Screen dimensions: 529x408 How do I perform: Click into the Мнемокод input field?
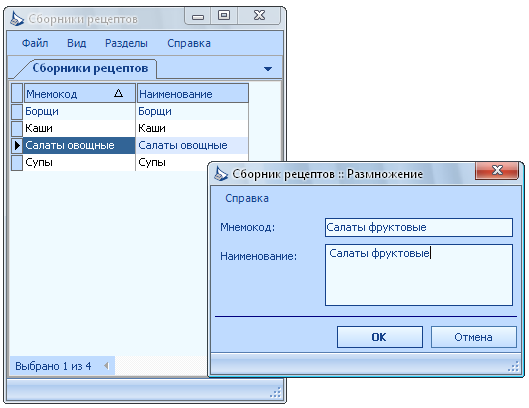[x=419, y=227]
